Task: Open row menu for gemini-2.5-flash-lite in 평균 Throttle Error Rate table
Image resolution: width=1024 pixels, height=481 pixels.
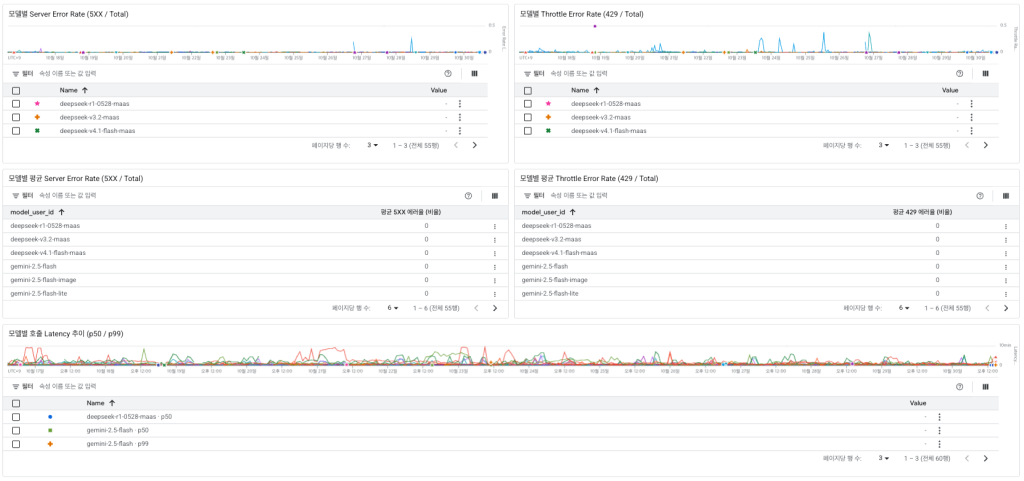Action: [1006, 294]
